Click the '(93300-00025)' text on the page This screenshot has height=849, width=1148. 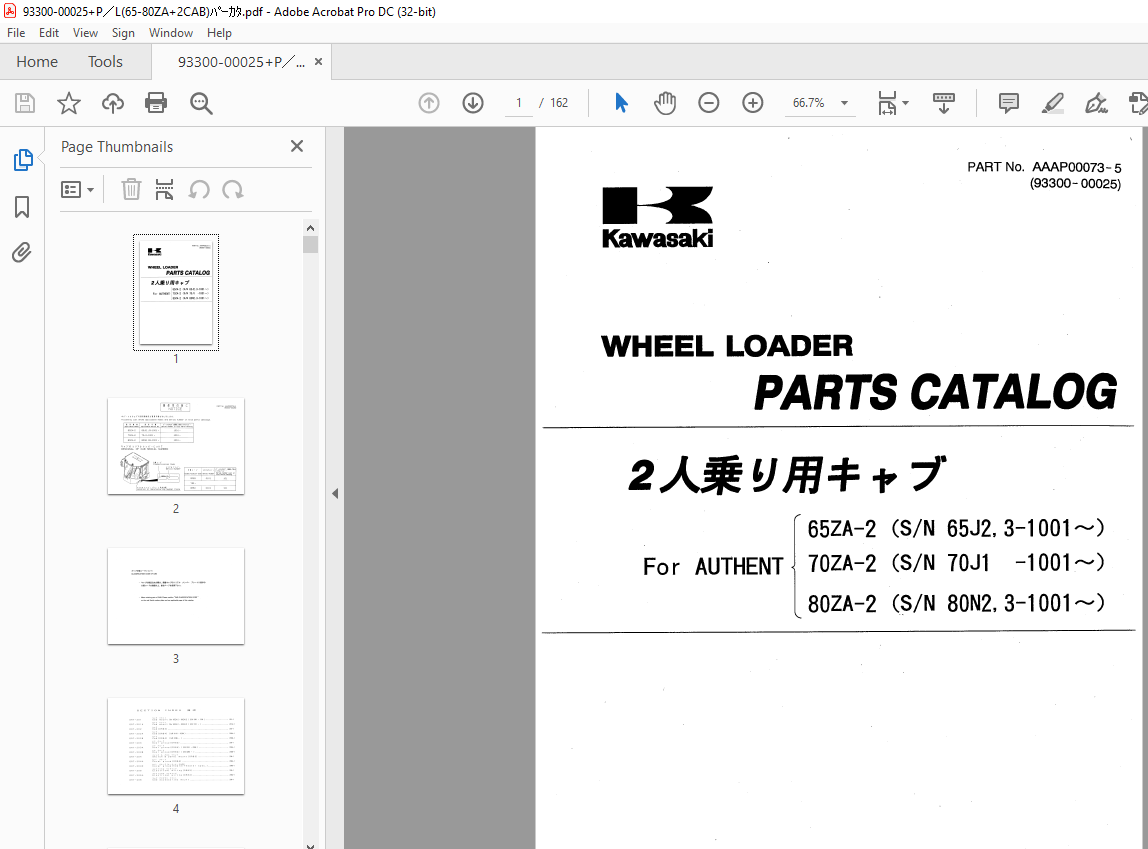coord(1075,184)
